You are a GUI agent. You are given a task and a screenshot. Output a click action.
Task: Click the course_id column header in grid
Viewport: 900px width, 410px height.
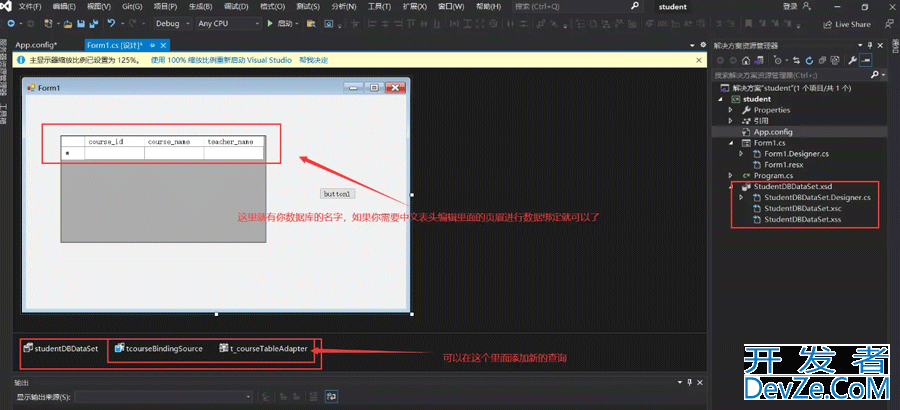(114, 141)
